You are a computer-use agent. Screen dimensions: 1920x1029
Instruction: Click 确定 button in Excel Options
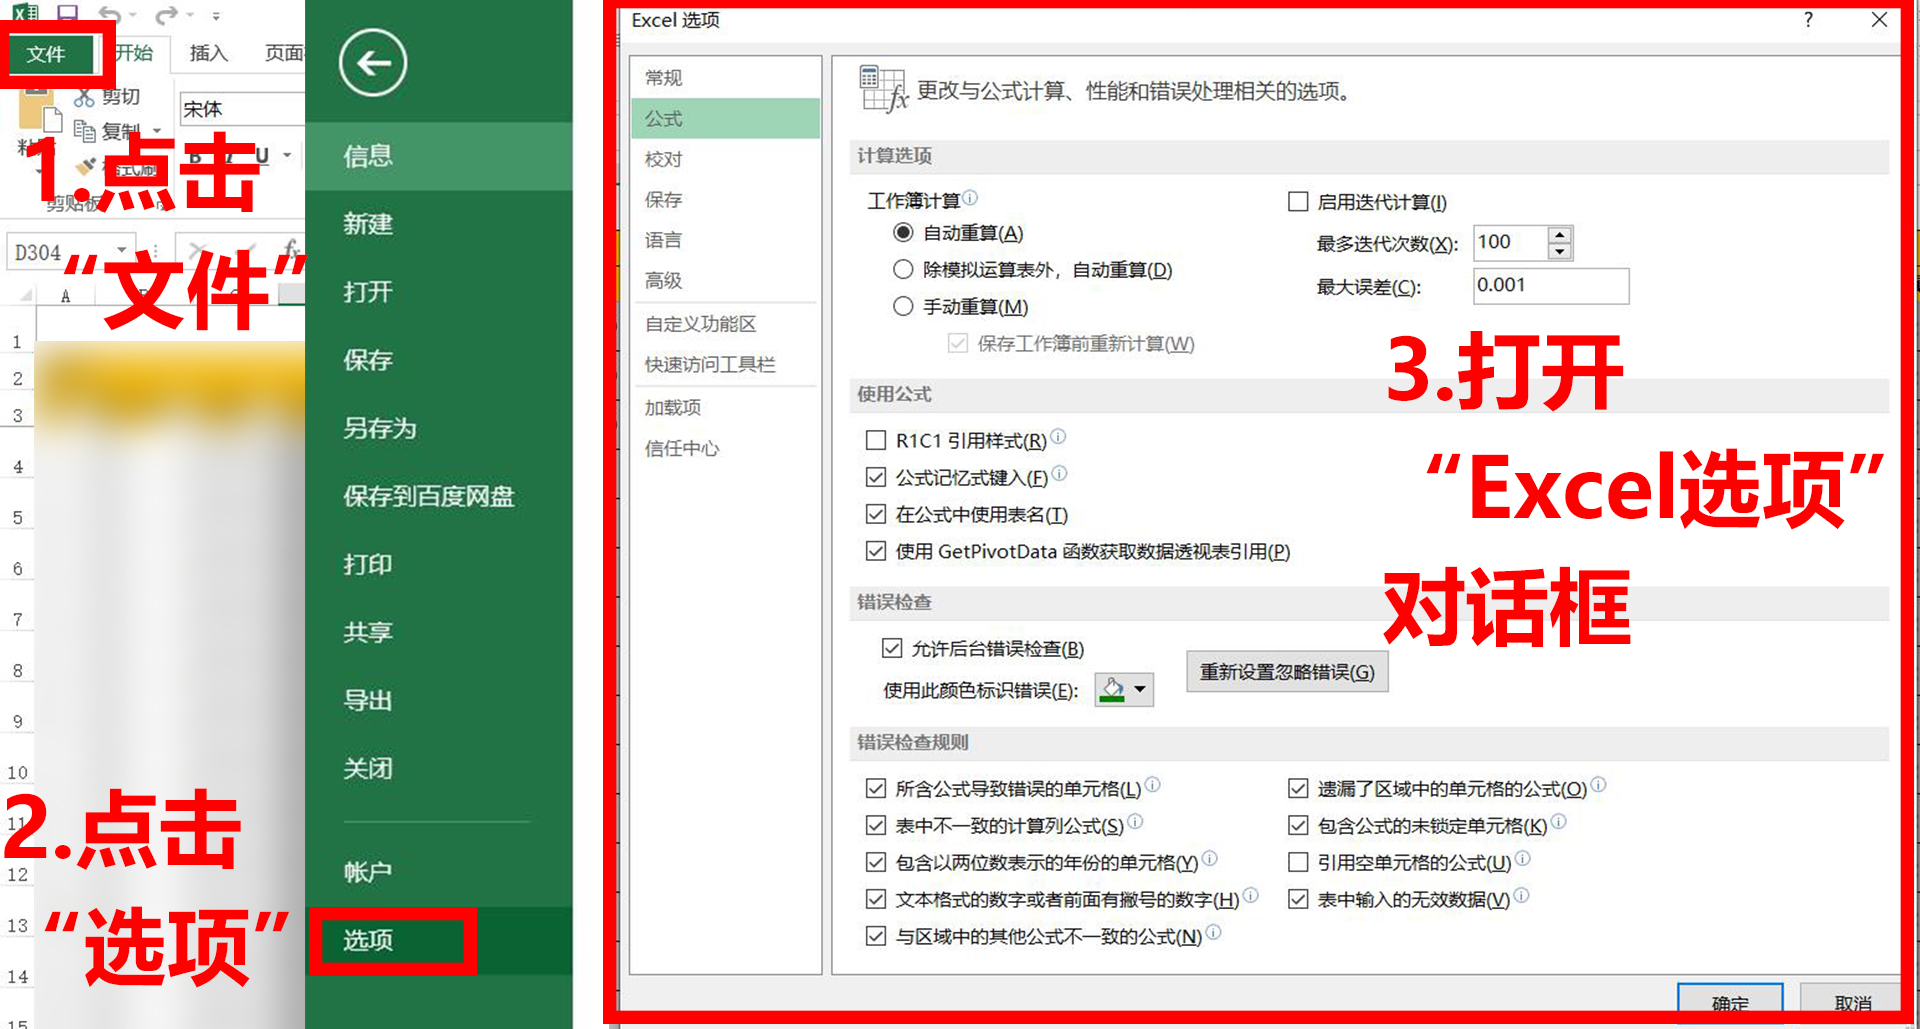[1730, 1002]
